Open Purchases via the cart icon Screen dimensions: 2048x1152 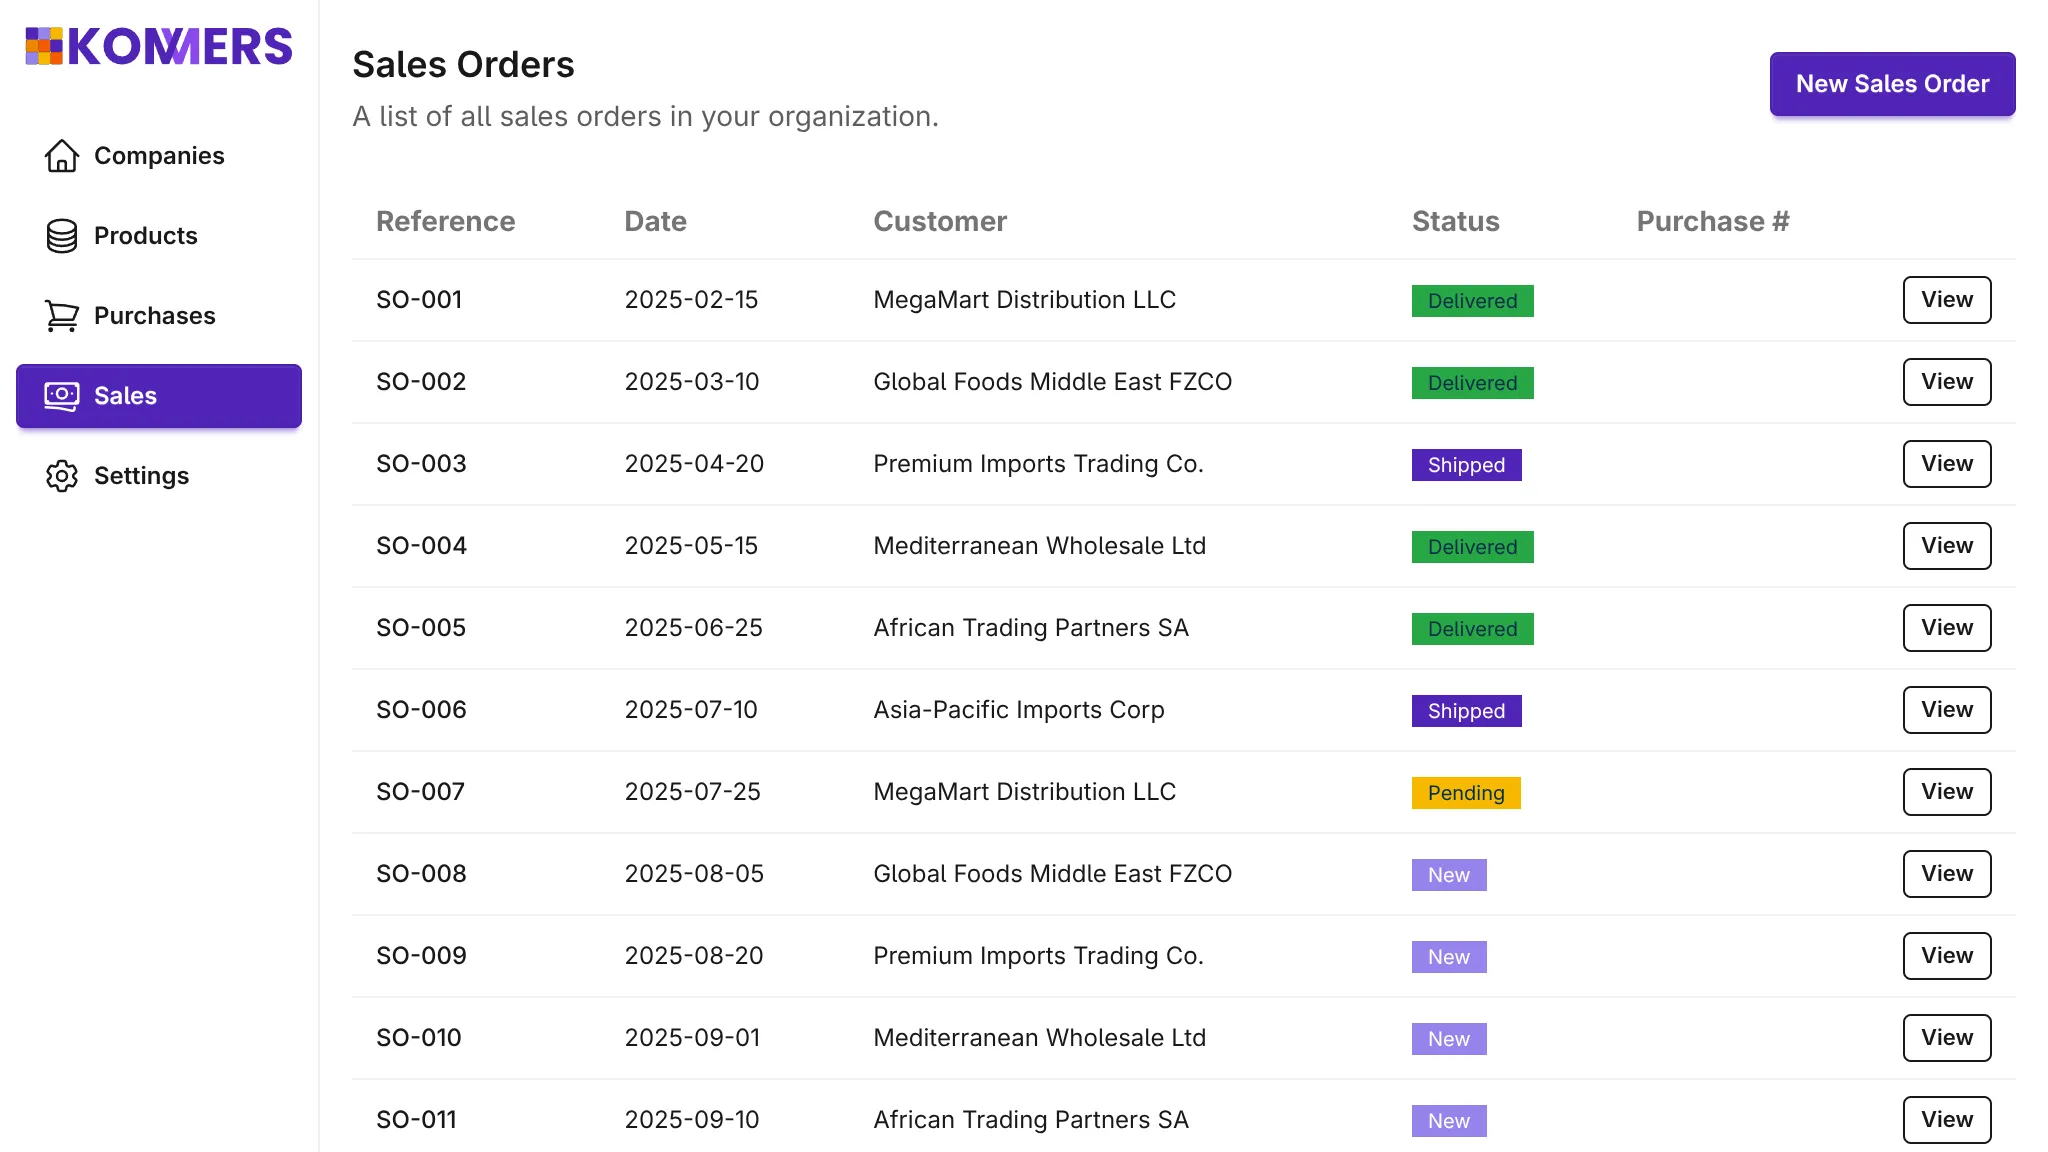[62, 315]
